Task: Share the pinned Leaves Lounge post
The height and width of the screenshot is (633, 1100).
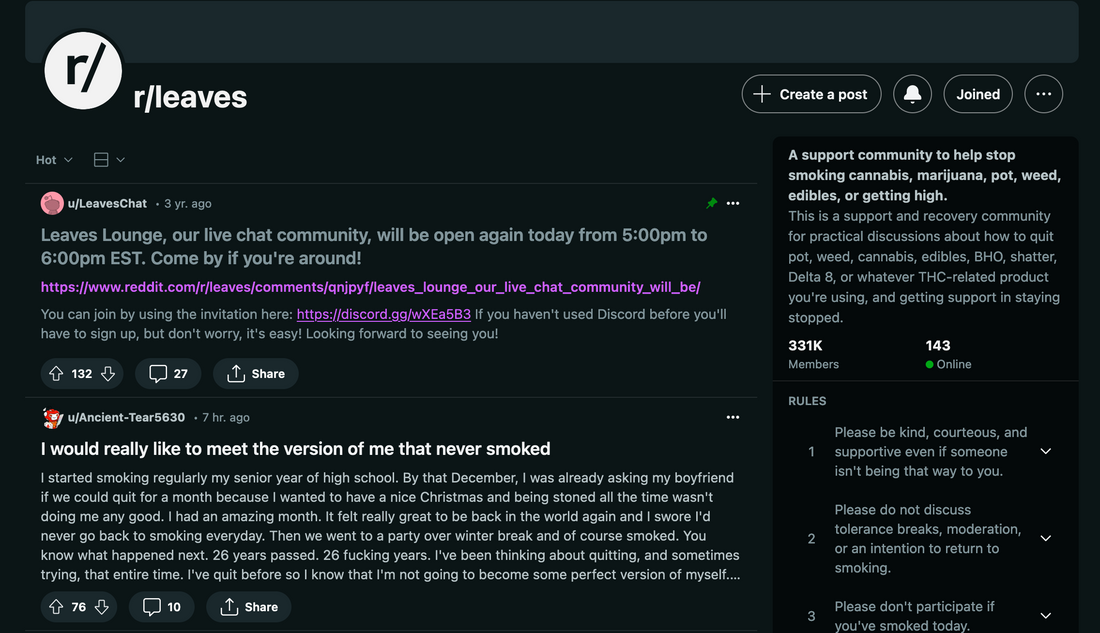Action: (x=255, y=373)
